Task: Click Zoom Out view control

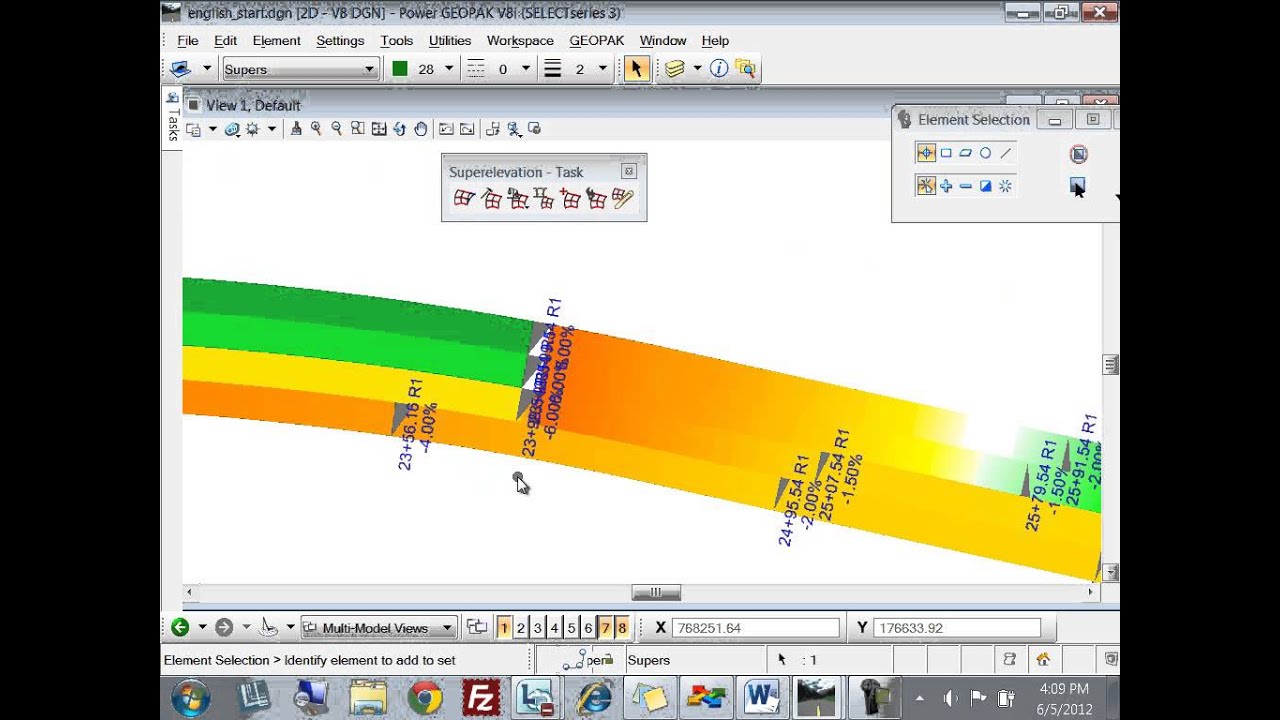Action: [336, 129]
